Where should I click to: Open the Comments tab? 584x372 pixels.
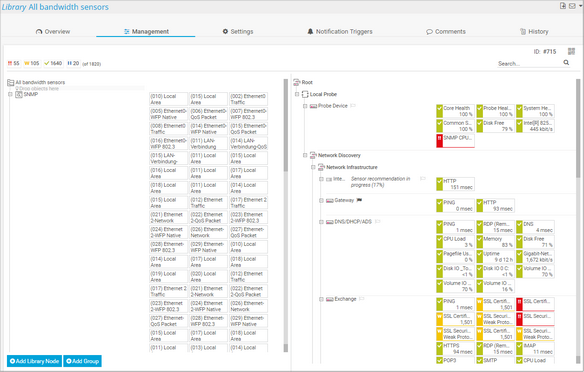point(446,32)
